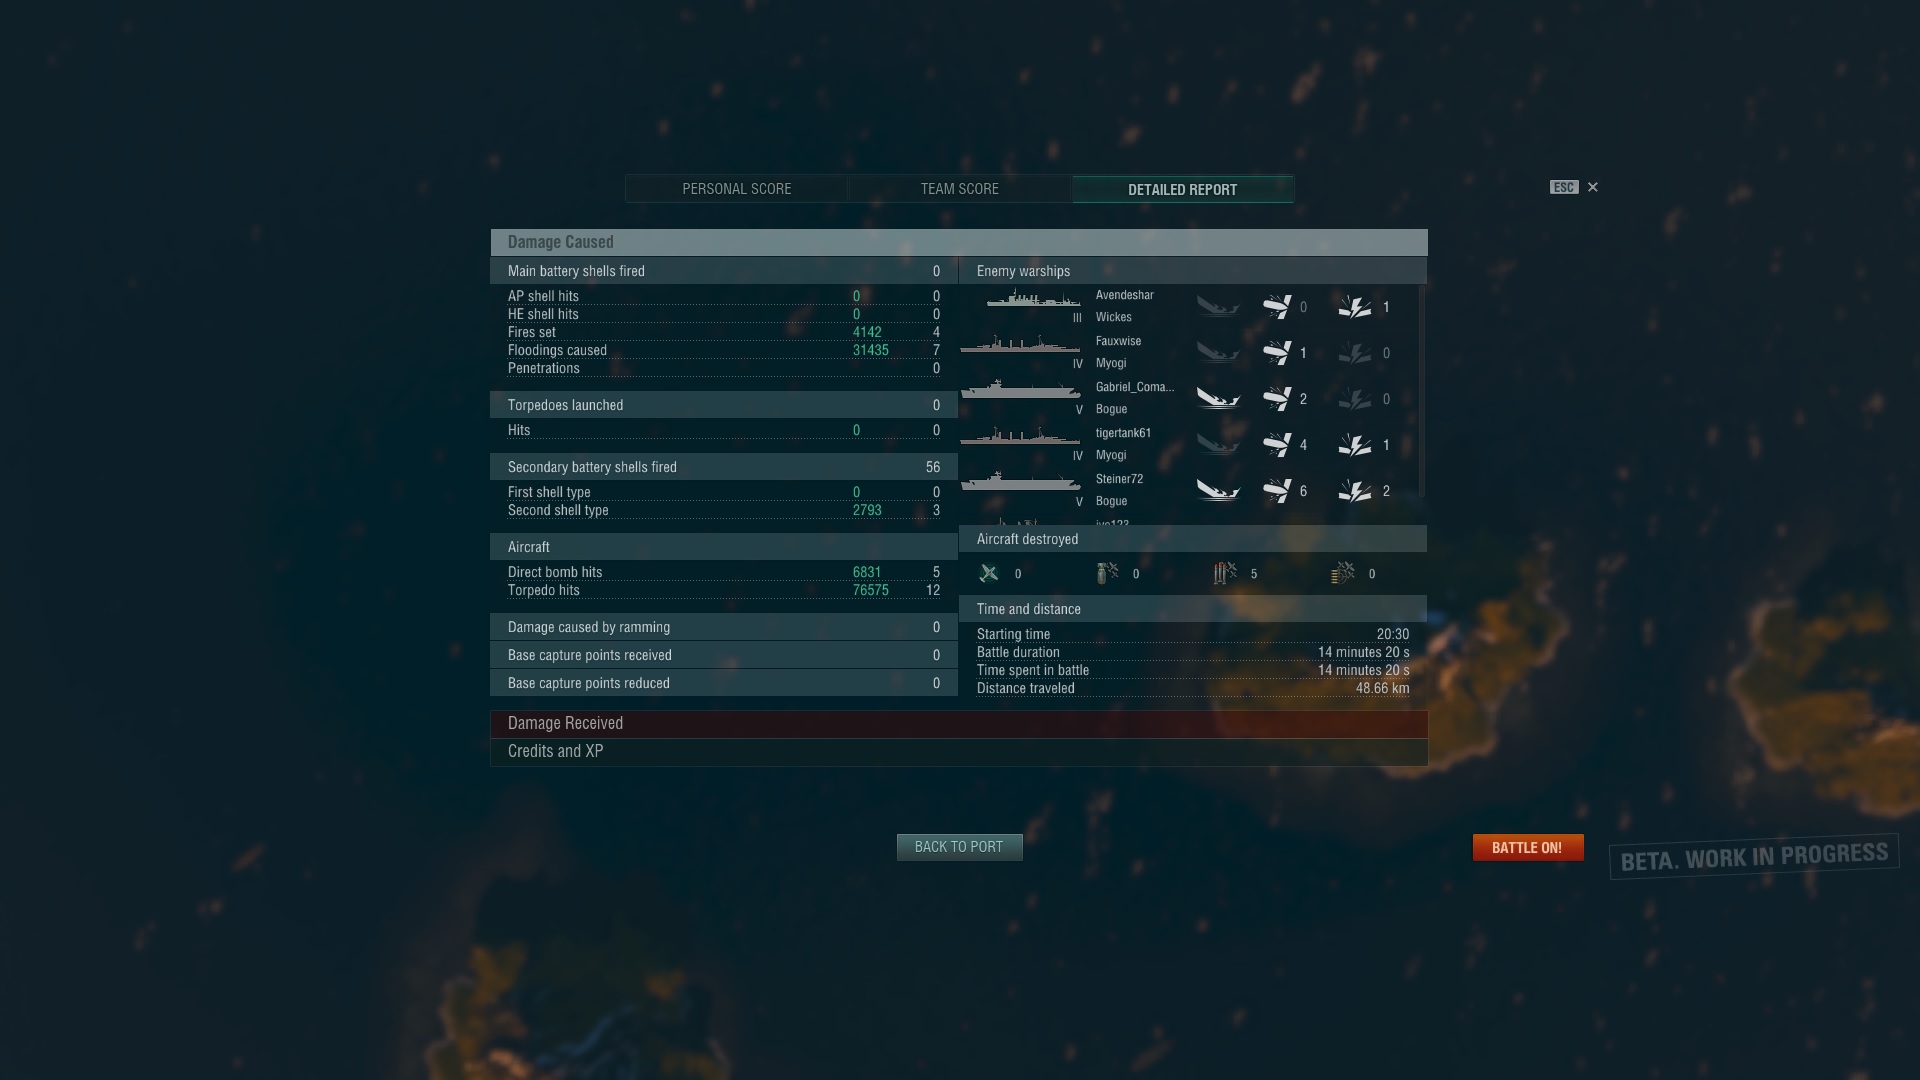
Task: Click Avendeshar's bomb hits icon
Action: click(1355, 307)
